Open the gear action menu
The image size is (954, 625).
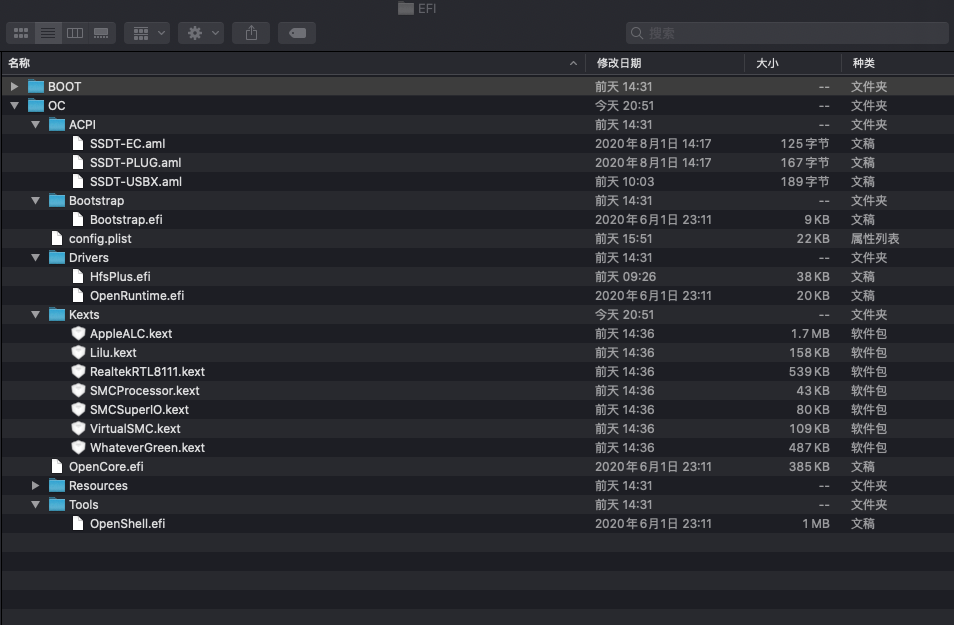pos(201,33)
